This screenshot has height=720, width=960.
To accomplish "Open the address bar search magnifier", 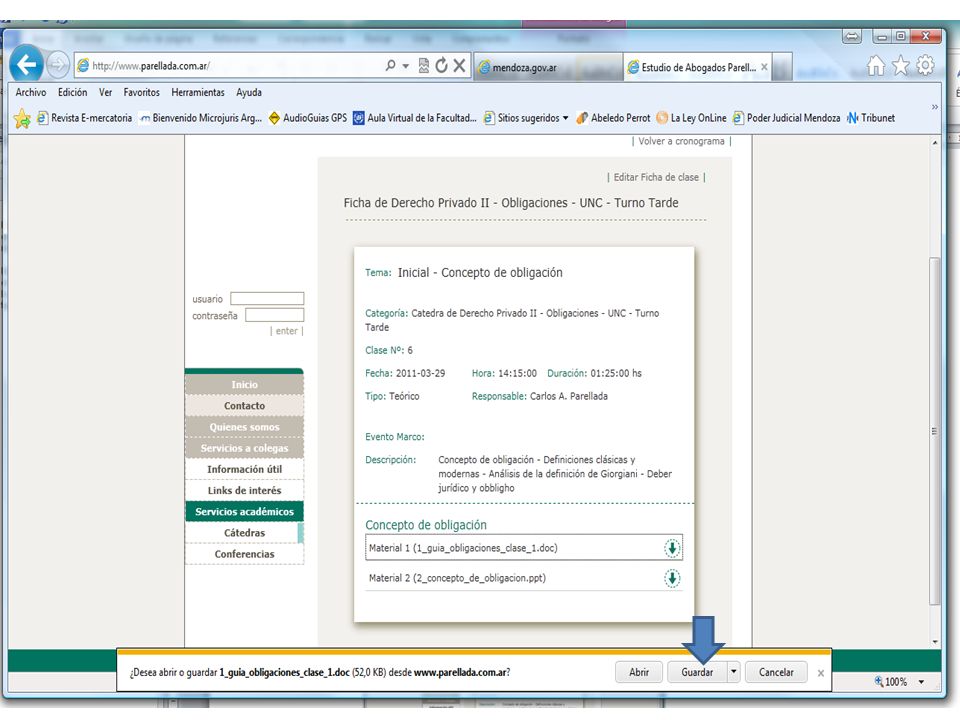I will tap(390, 65).
